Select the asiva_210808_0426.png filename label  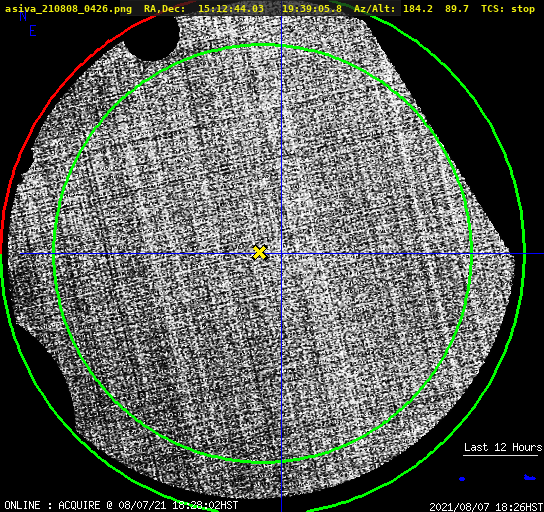(68, 9)
